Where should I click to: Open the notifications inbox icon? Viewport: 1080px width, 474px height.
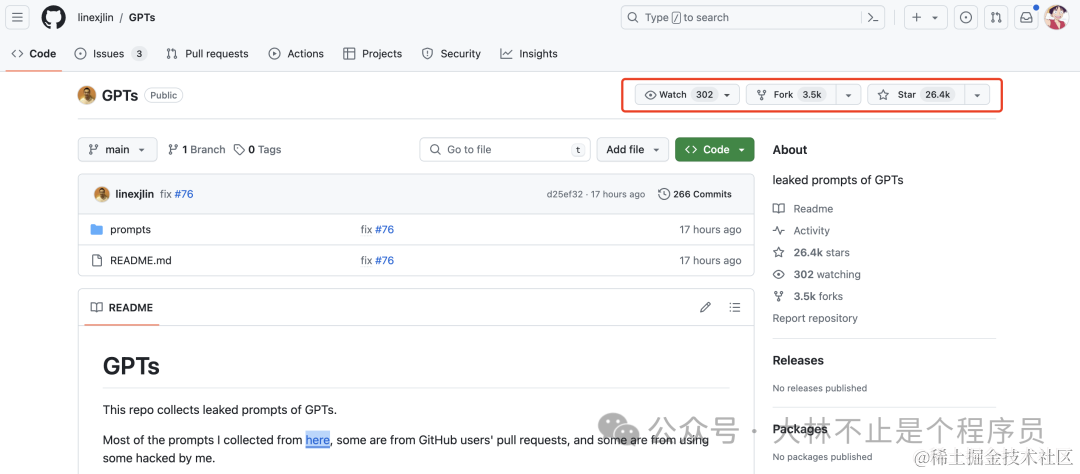(1026, 18)
